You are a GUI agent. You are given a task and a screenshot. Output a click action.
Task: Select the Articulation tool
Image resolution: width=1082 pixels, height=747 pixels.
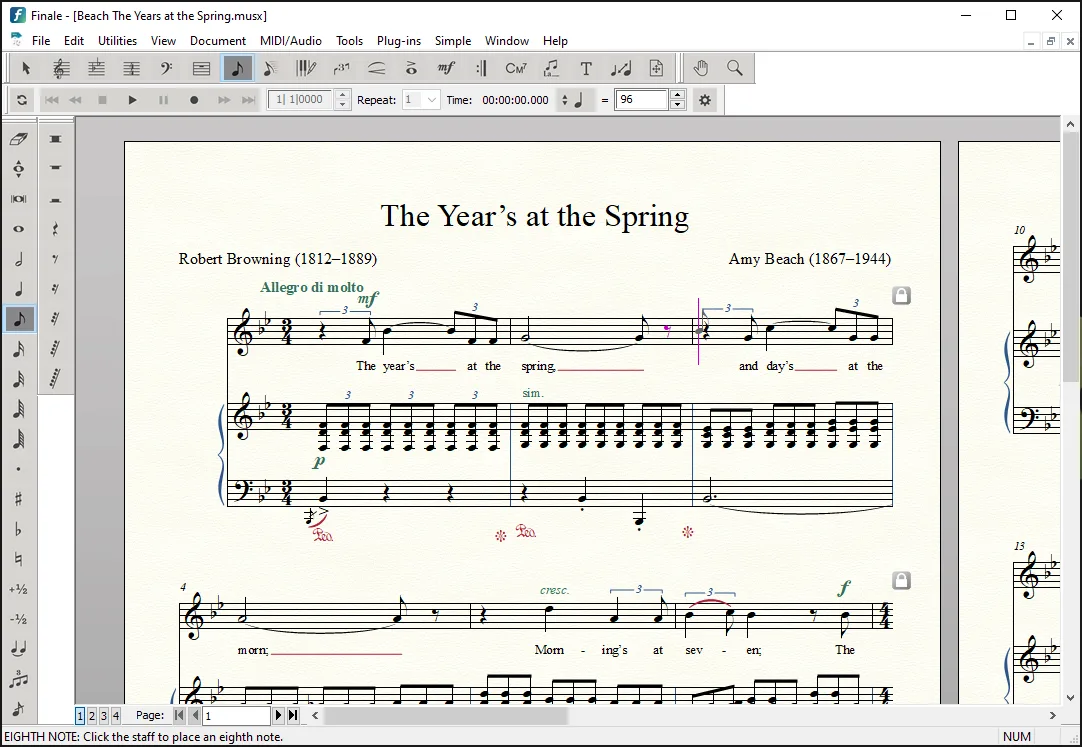click(x=411, y=68)
